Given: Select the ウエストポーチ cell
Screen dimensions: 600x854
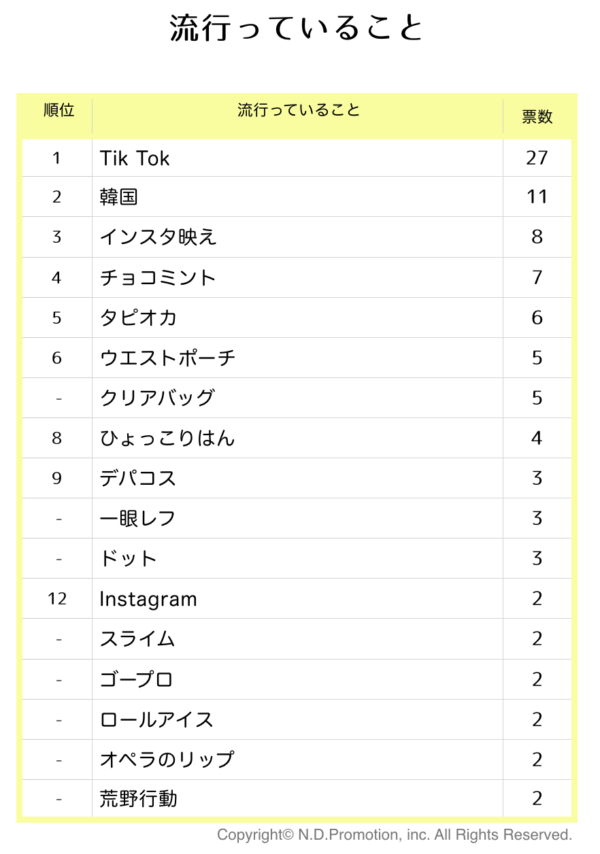Looking at the screenshot, I should pyautogui.click(x=168, y=358).
